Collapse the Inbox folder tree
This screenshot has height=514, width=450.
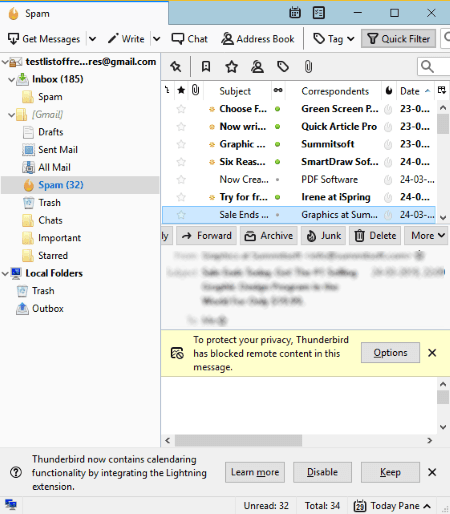pyautogui.click(x=11, y=80)
